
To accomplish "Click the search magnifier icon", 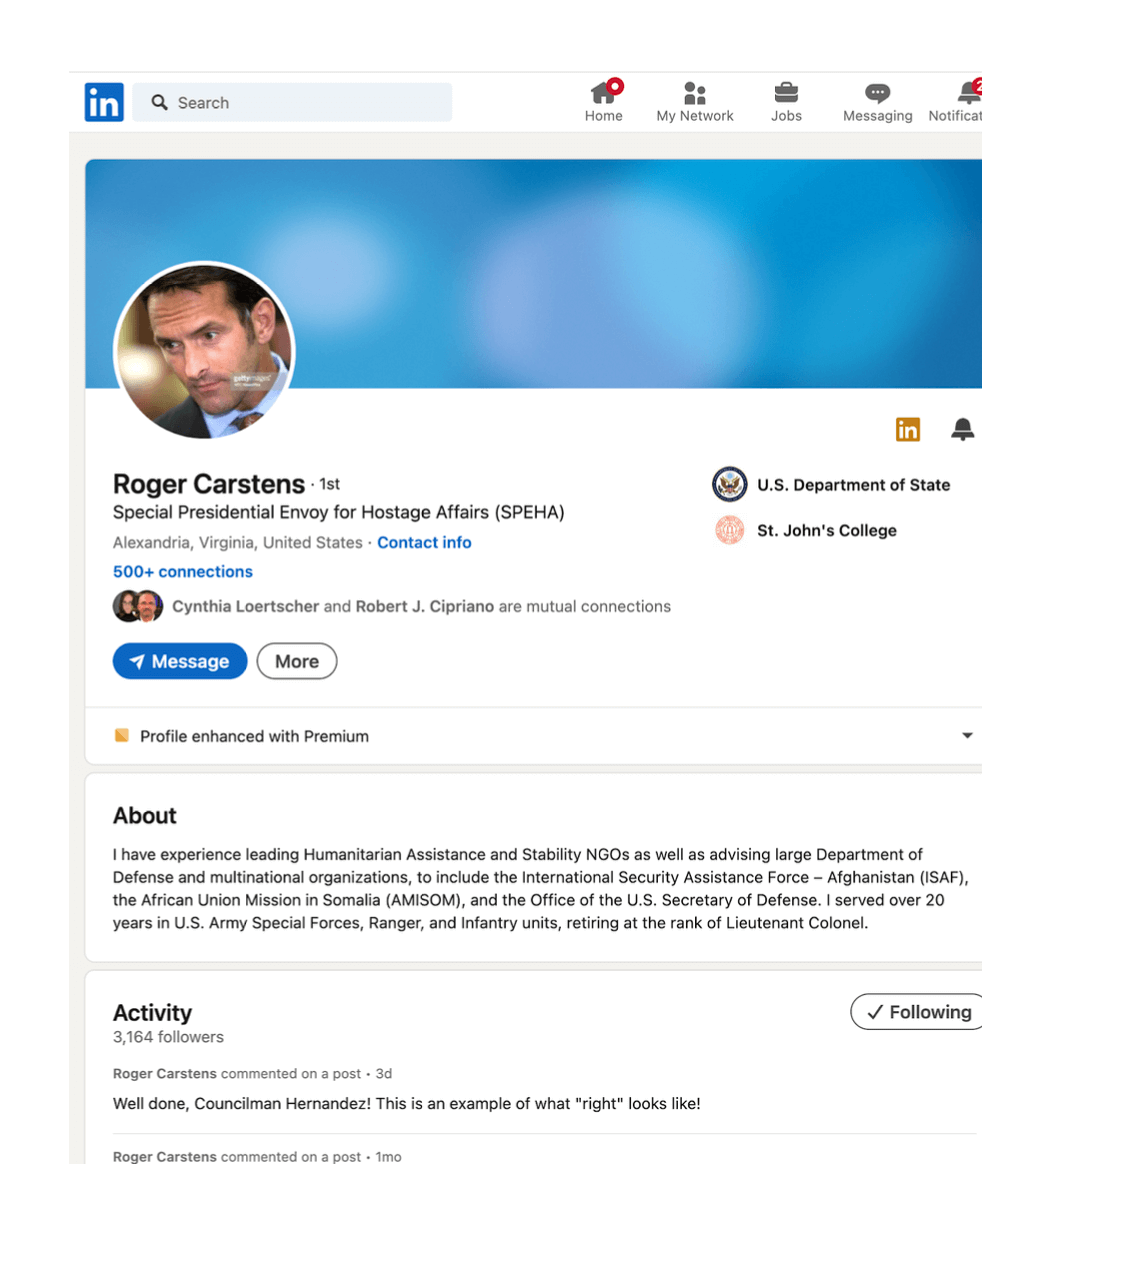I will pyautogui.click(x=159, y=102).
